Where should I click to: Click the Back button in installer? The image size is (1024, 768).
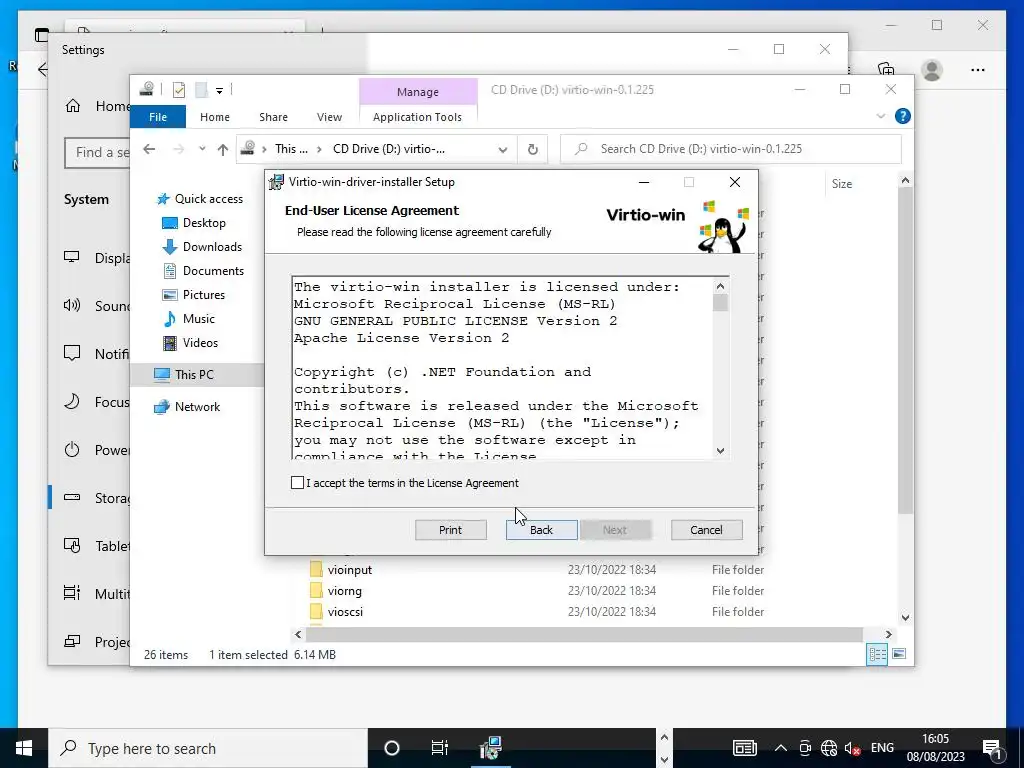click(541, 530)
